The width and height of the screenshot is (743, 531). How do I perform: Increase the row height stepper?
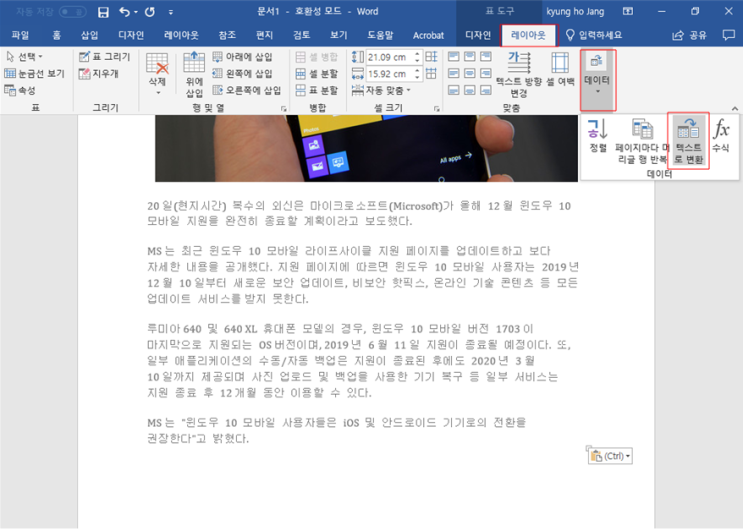(x=417, y=54)
